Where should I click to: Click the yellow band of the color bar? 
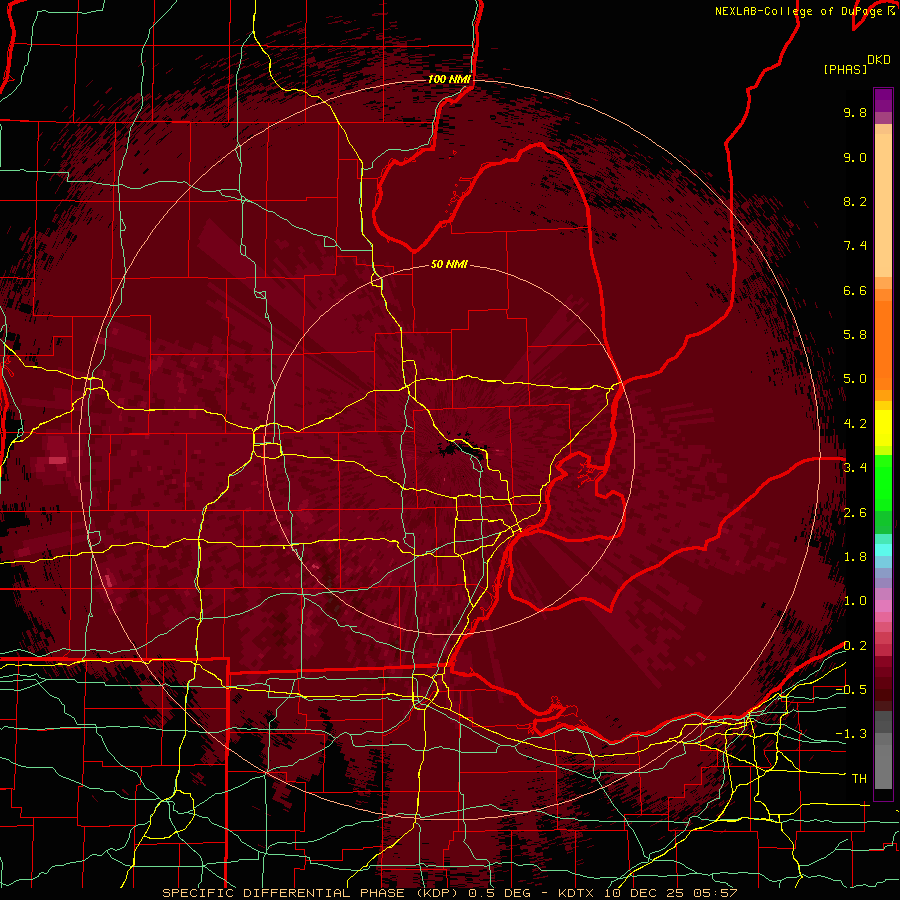coord(883,428)
